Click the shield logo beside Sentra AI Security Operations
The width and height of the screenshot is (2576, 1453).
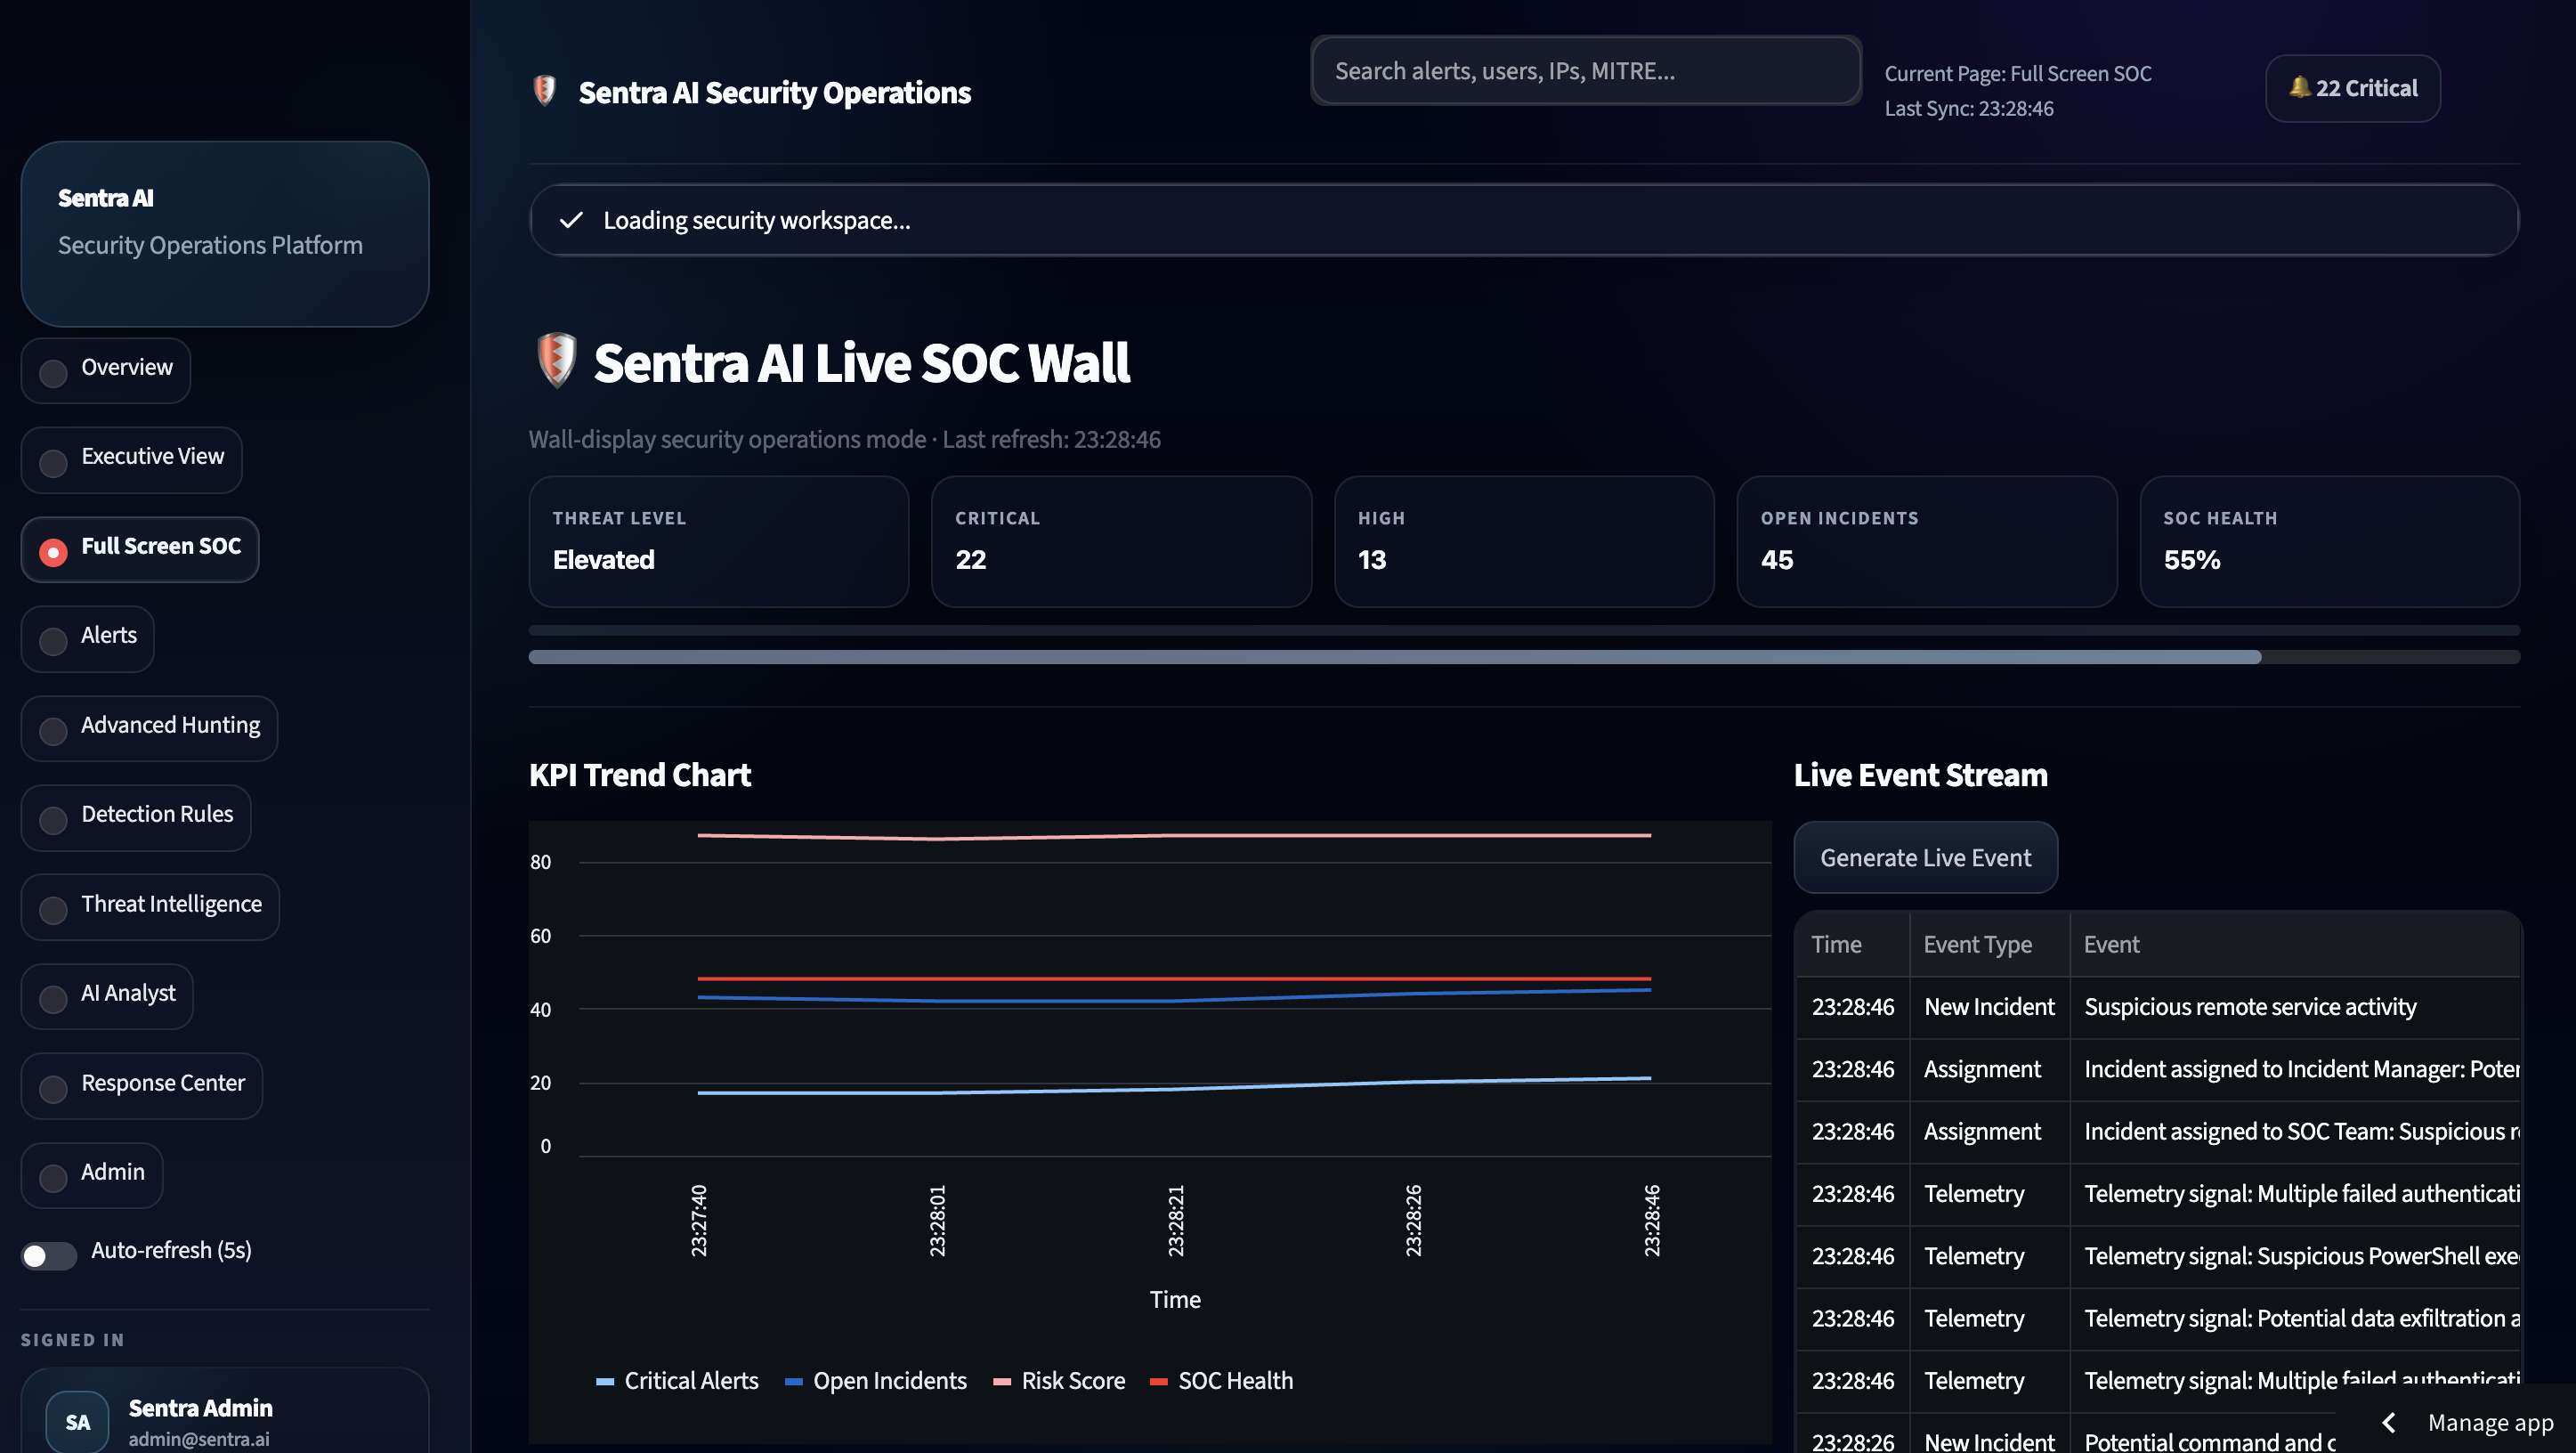(544, 91)
